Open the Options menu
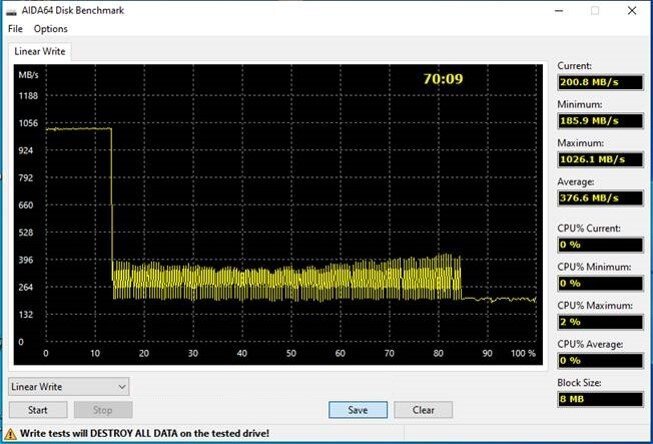Viewport: 653px width, 444px height. (50, 29)
